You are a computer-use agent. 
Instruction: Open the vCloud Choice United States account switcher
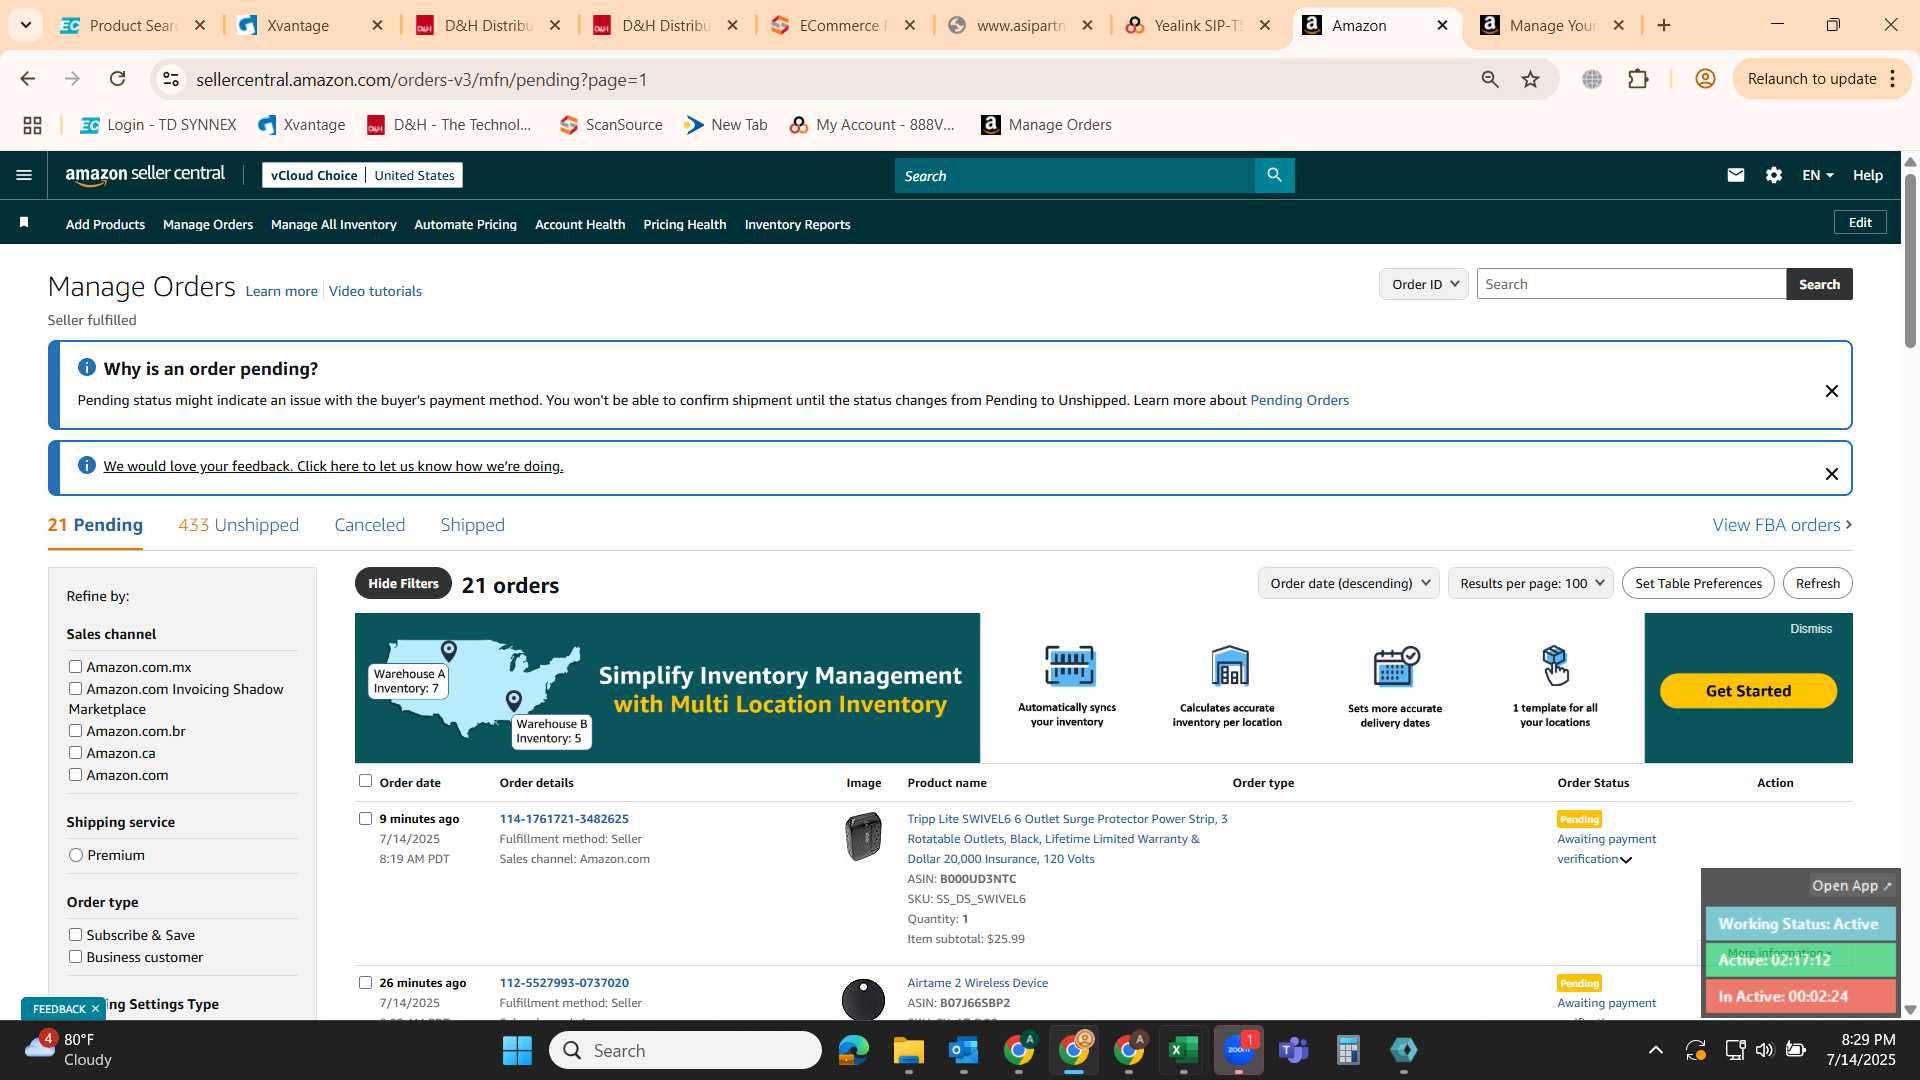(x=362, y=175)
